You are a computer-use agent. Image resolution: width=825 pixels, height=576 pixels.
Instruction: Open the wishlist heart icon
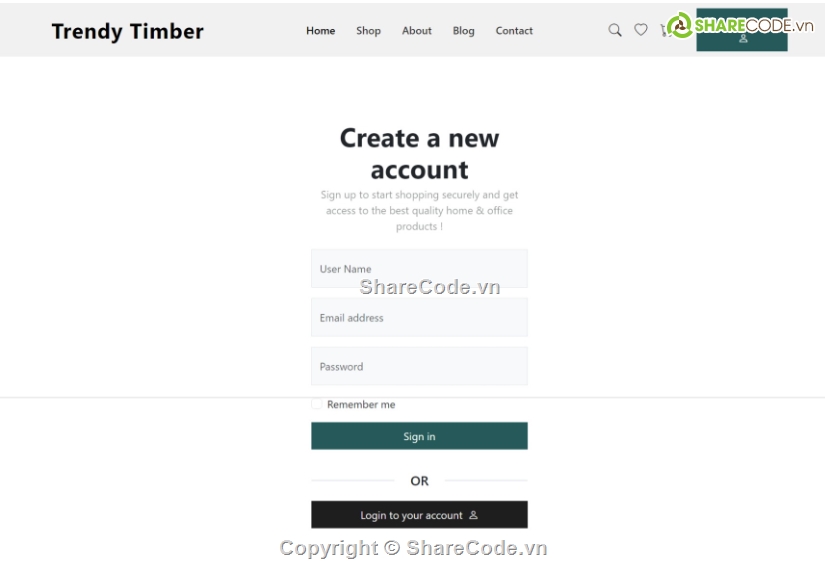pyautogui.click(x=640, y=30)
